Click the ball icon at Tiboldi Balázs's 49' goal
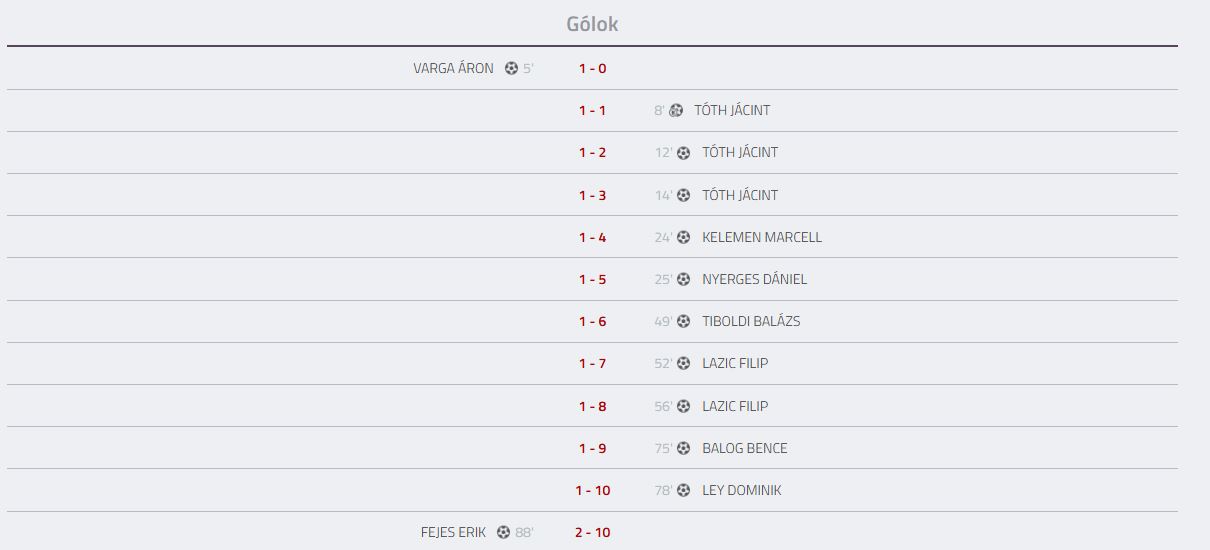This screenshot has height=550, width=1210. click(684, 322)
